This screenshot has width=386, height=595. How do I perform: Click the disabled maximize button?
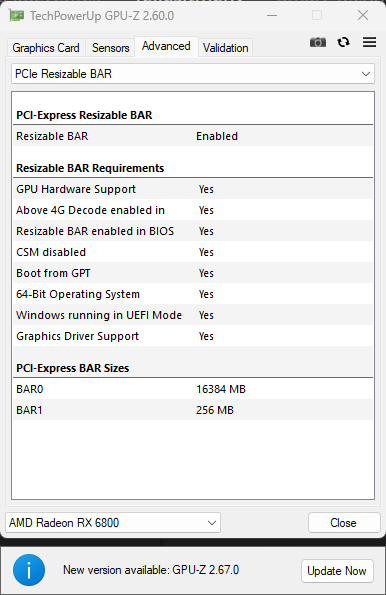pyautogui.click(x=317, y=16)
